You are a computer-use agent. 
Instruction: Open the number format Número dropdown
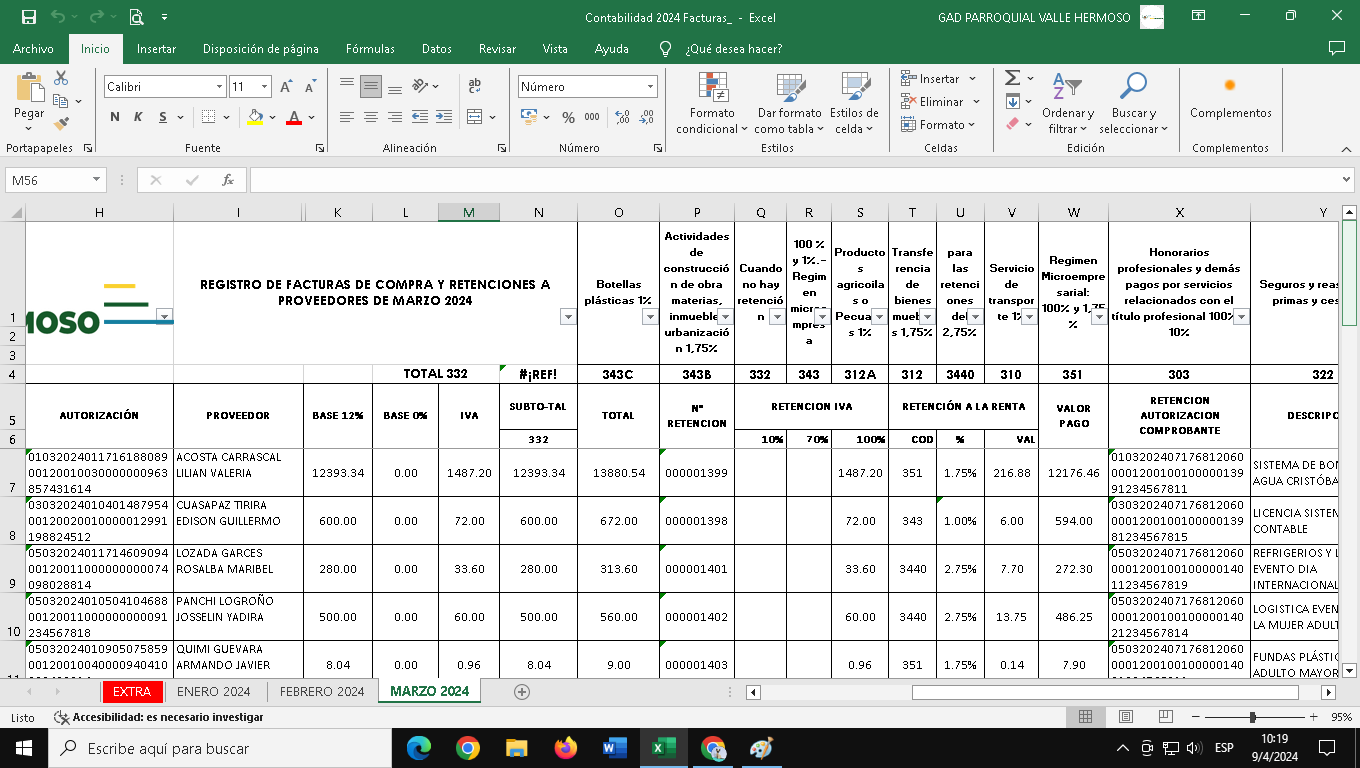point(650,87)
